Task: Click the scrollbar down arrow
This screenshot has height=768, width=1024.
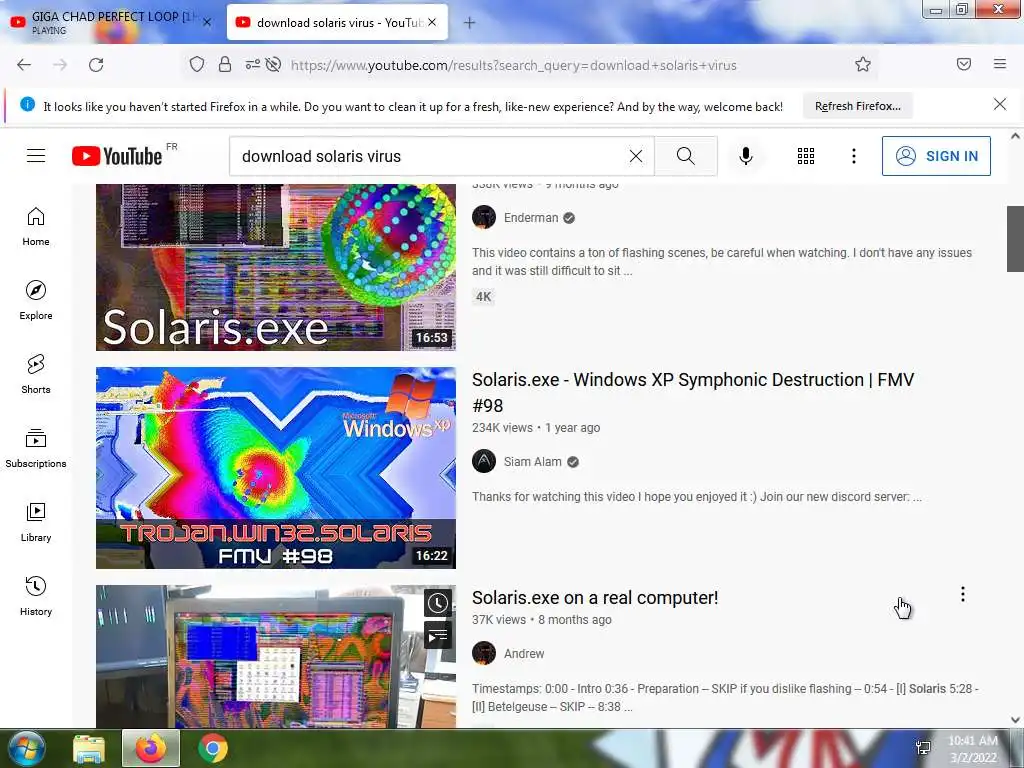Action: click(x=1015, y=720)
